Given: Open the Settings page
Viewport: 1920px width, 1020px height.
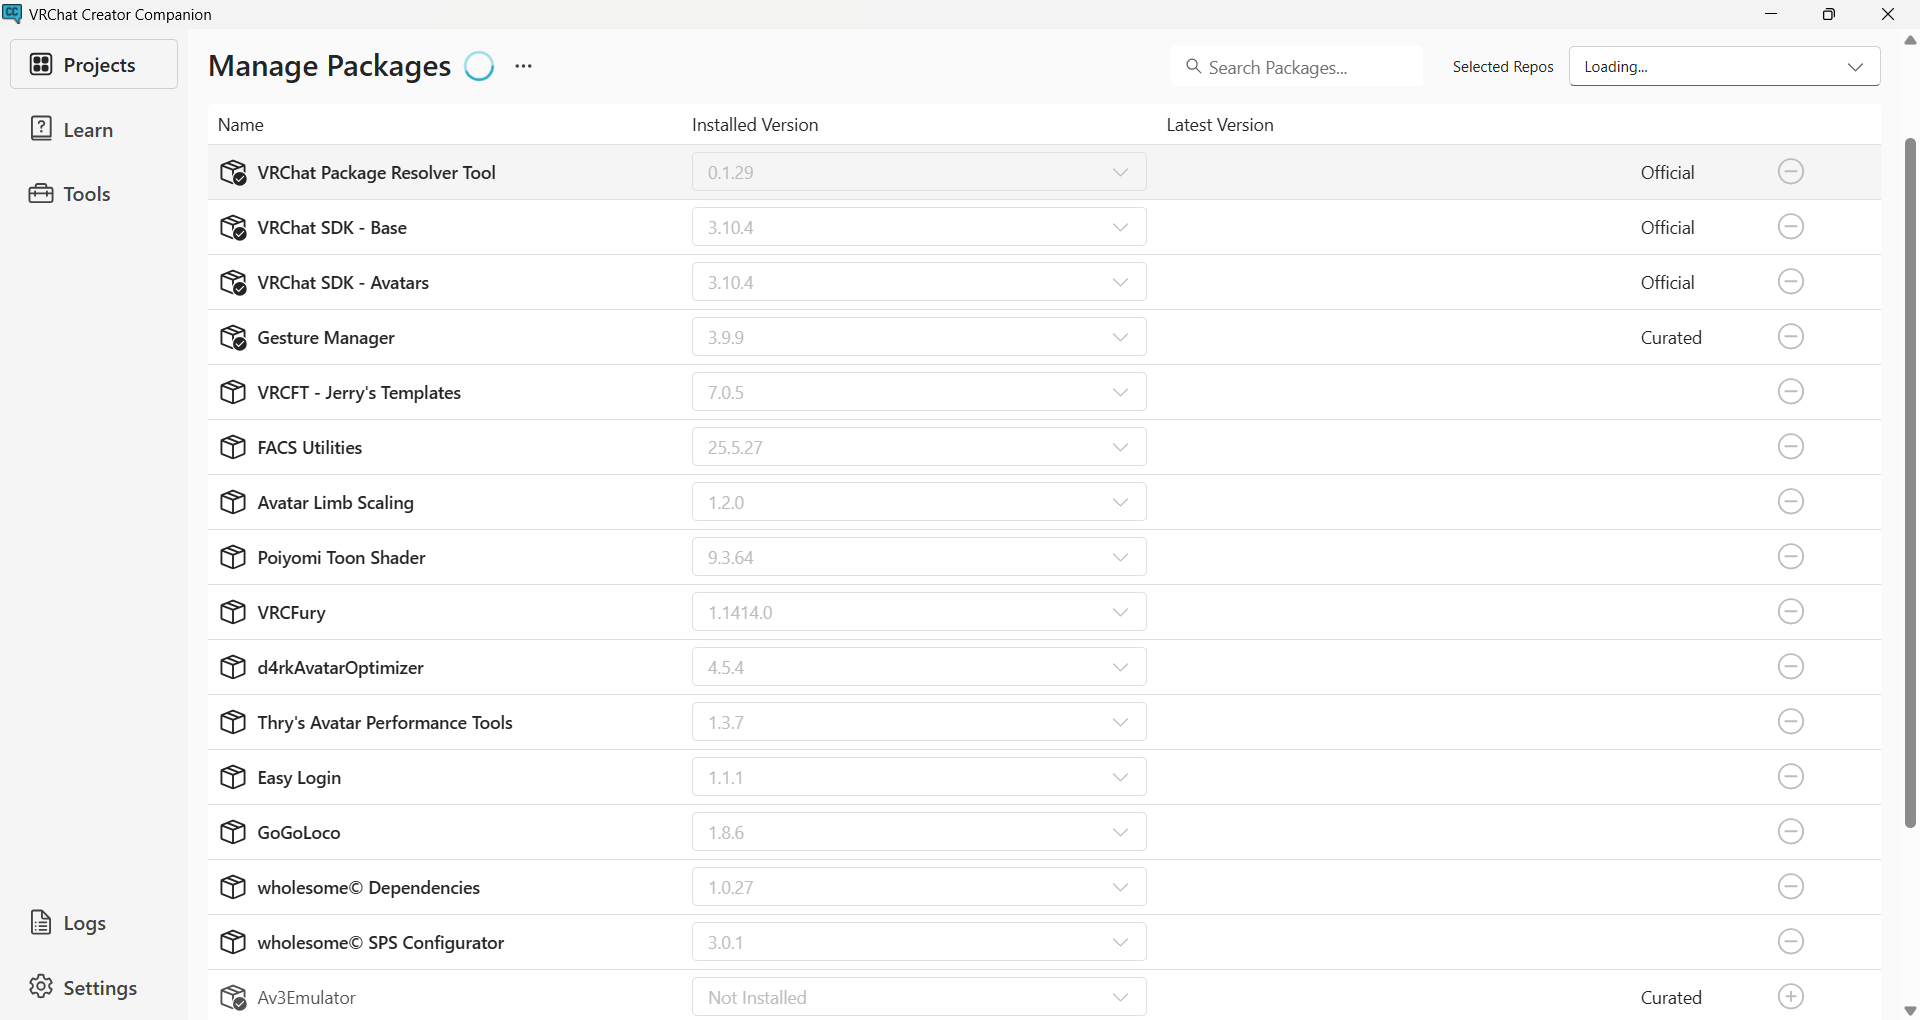Looking at the screenshot, I should click(94, 987).
